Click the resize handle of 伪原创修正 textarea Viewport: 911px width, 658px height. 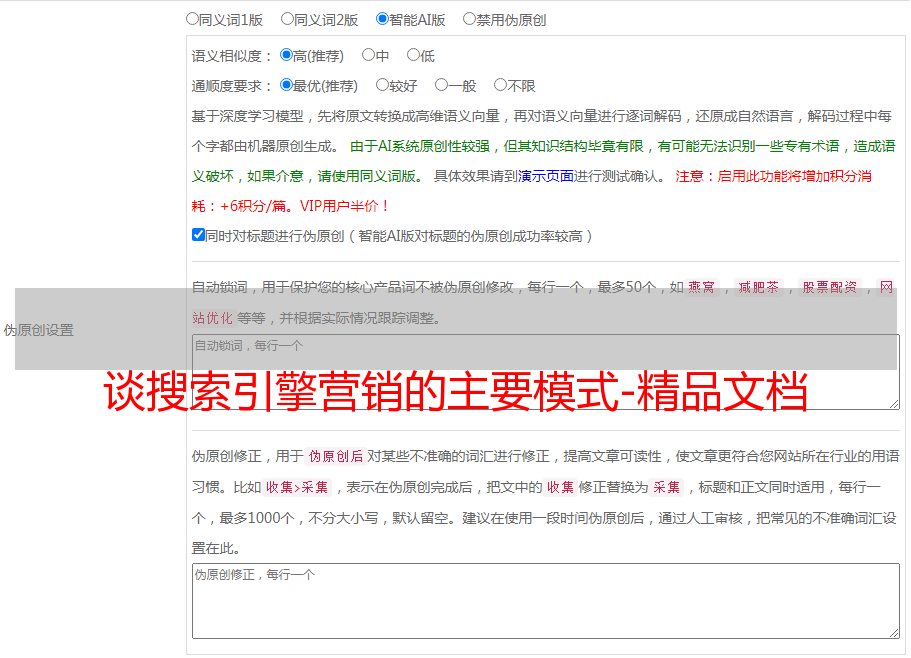point(894,633)
